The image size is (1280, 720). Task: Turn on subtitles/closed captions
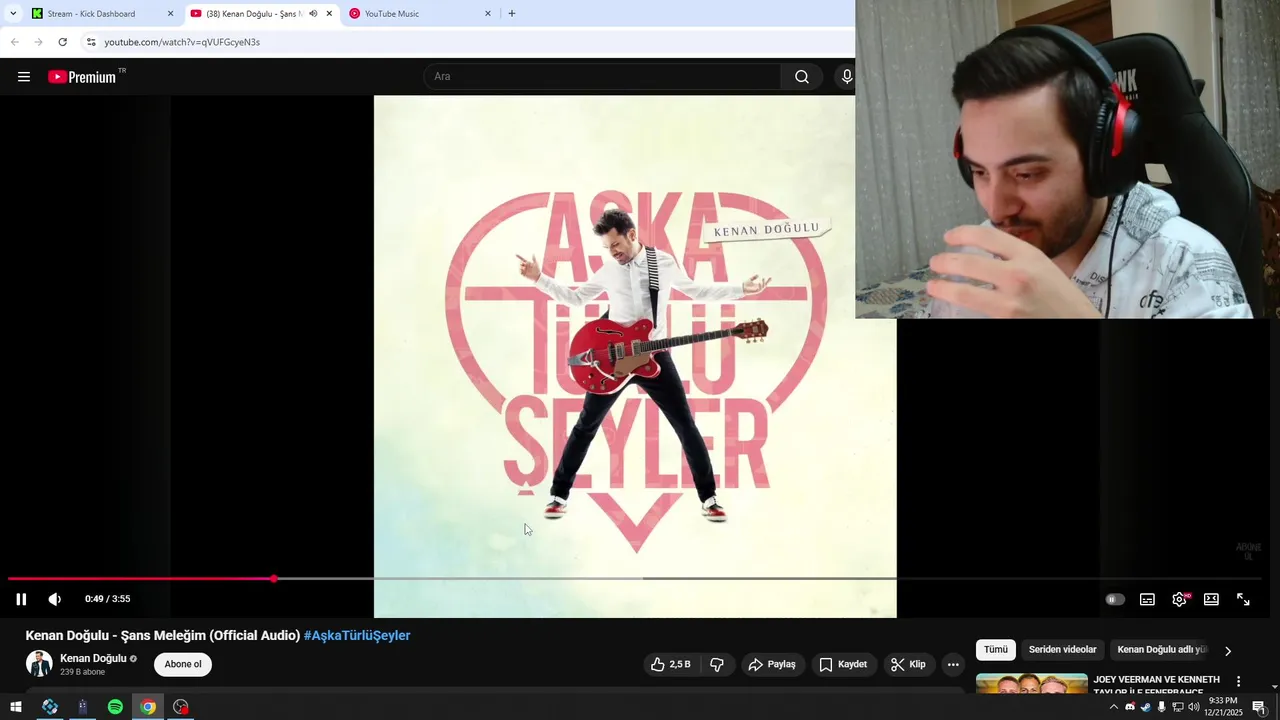point(1147,599)
